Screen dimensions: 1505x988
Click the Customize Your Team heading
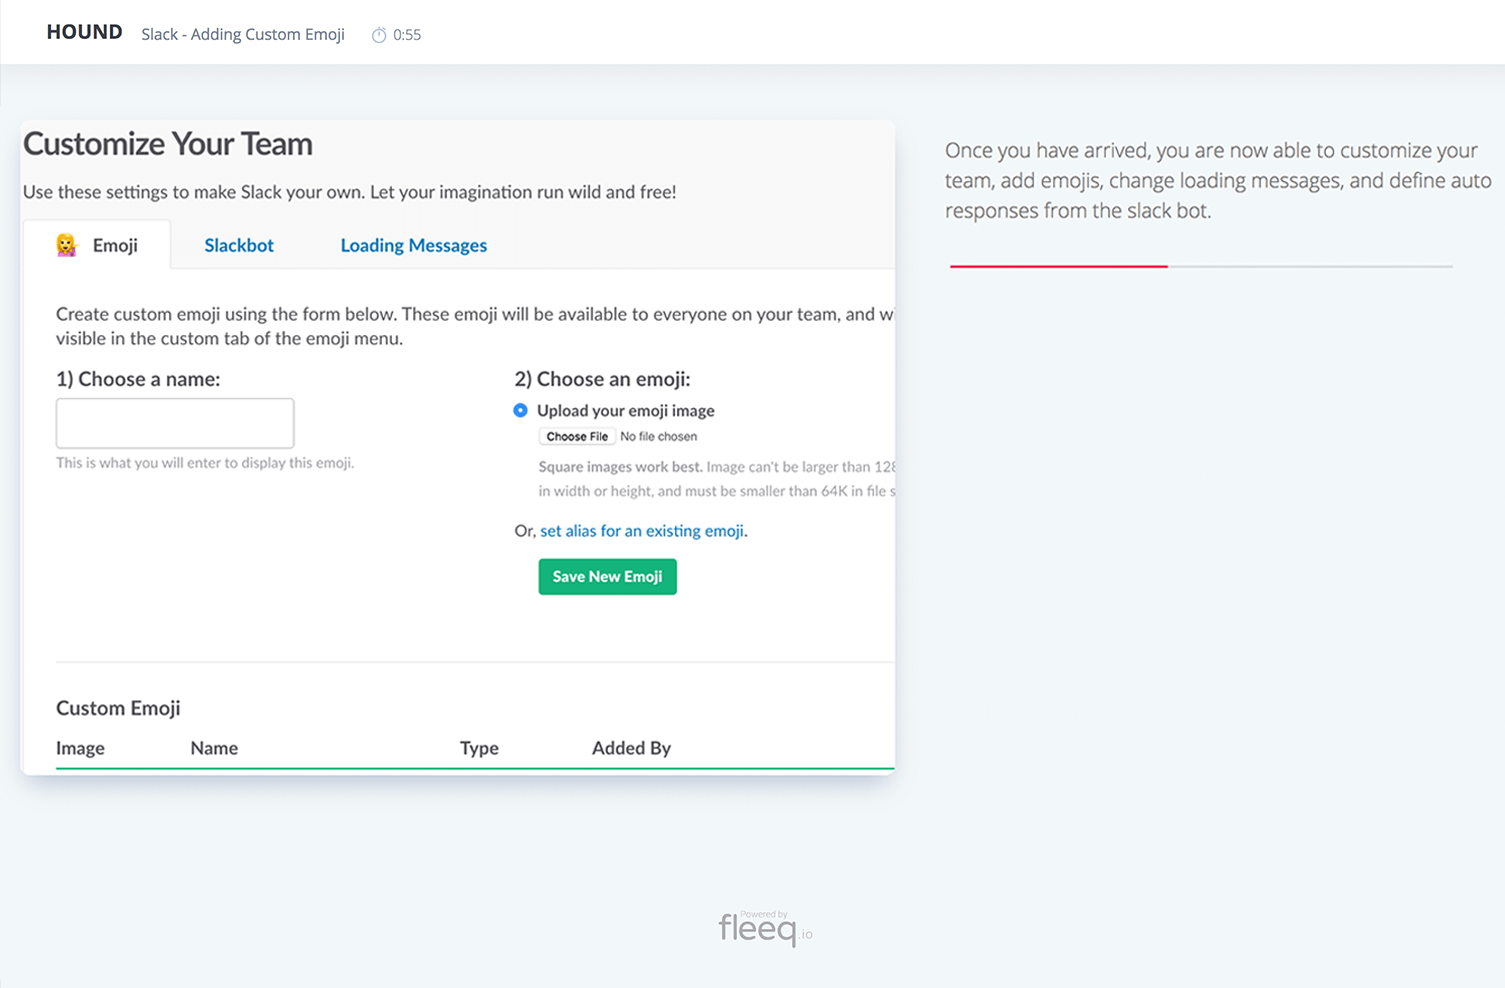[168, 144]
